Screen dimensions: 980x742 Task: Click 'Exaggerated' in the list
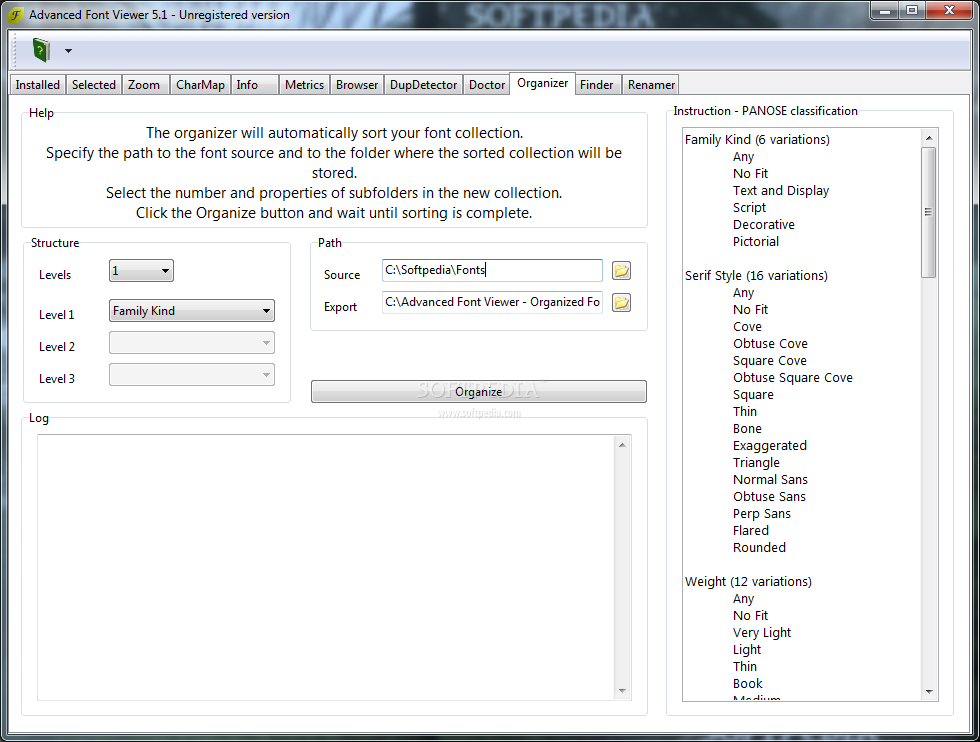click(769, 446)
